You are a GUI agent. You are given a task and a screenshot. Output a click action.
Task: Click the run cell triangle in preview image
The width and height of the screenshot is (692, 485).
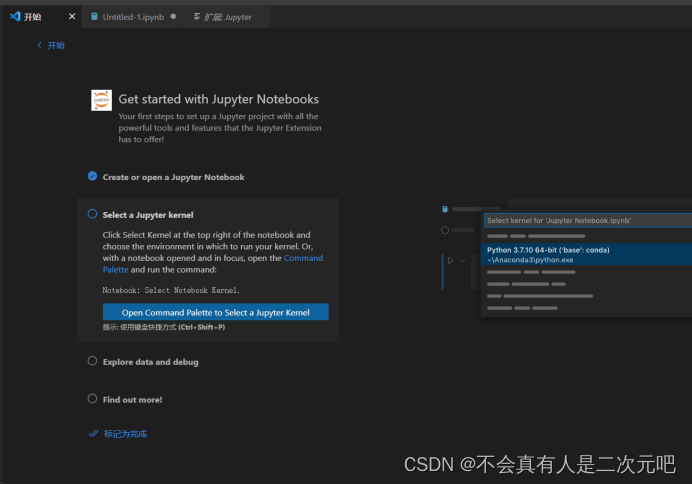pos(451,260)
